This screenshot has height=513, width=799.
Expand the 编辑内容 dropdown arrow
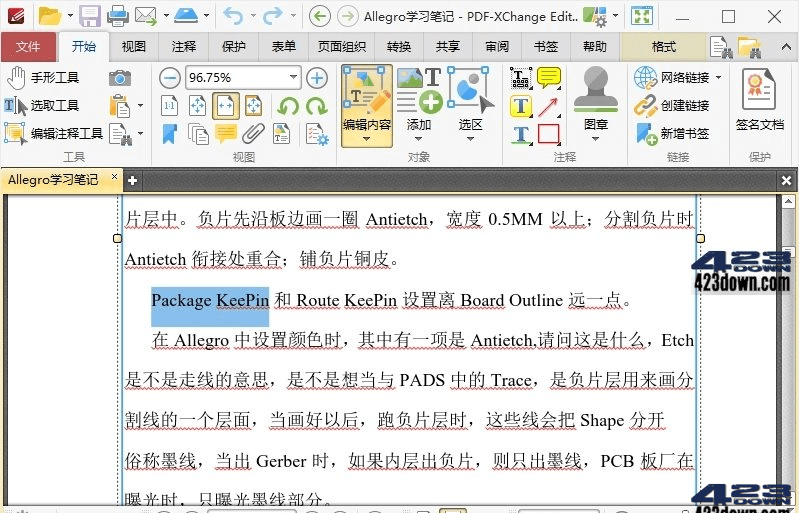click(366, 139)
